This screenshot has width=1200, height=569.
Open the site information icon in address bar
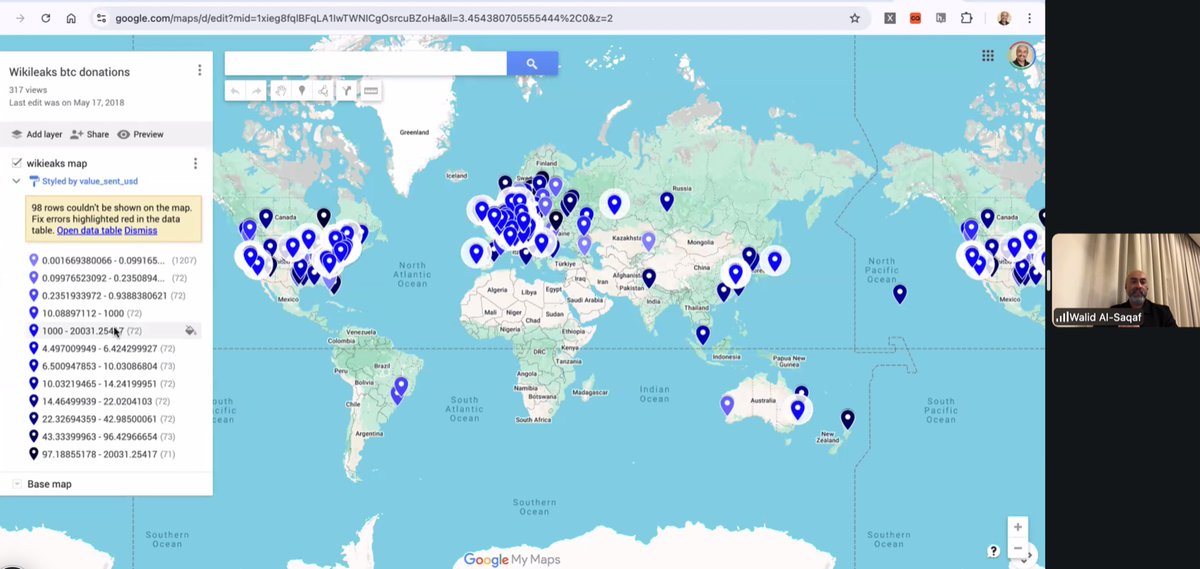(100, 18)
